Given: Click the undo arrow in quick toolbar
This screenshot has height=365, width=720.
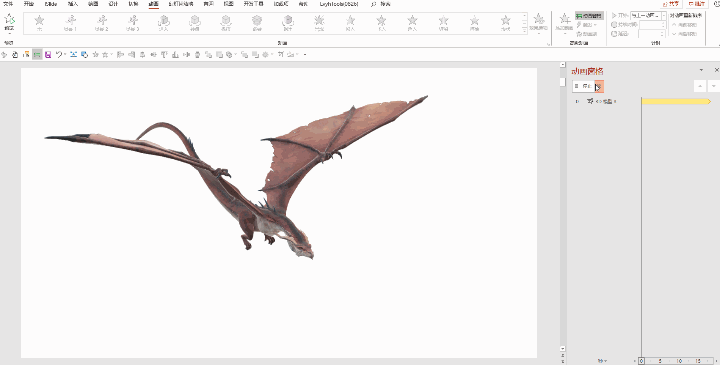Looking at the screenshot, I should click(59, 55).
